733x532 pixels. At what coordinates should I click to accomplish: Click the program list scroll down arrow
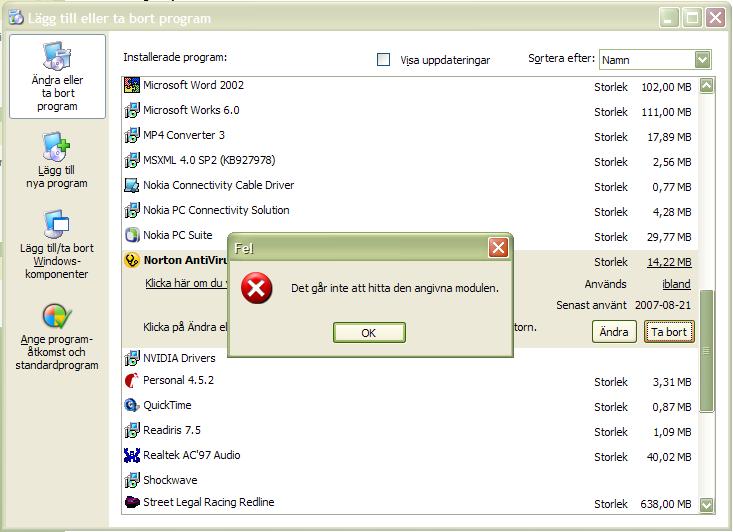pos(707,505)
